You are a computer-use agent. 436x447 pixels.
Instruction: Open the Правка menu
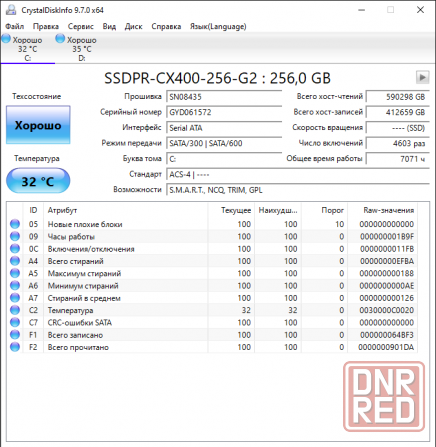point(46,26)
